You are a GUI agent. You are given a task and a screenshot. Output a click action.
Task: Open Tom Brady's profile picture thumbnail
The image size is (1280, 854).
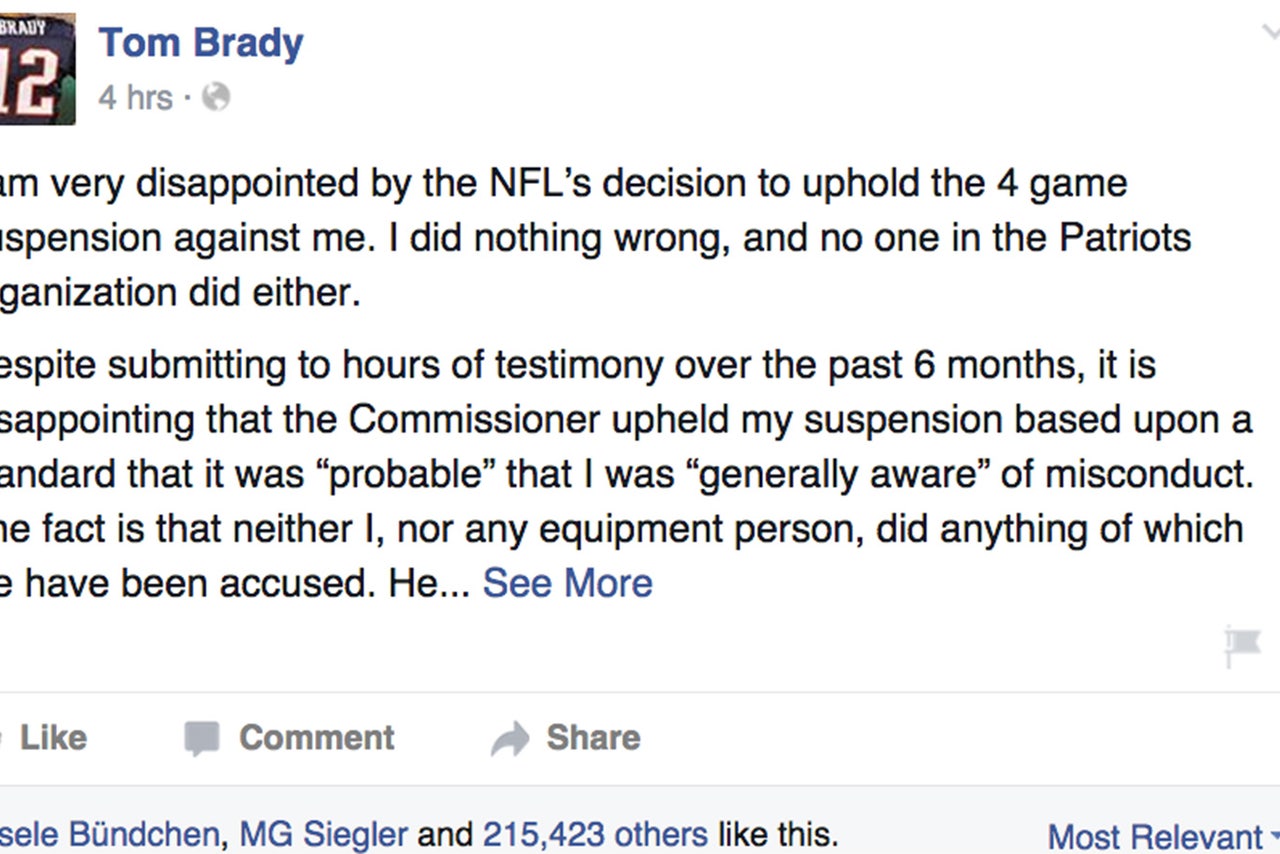tap(37, 69)
